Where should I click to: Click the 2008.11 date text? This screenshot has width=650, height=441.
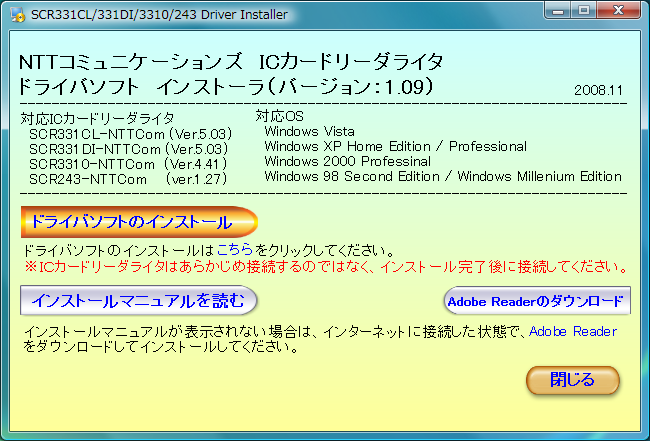click(x=598, y=90)
